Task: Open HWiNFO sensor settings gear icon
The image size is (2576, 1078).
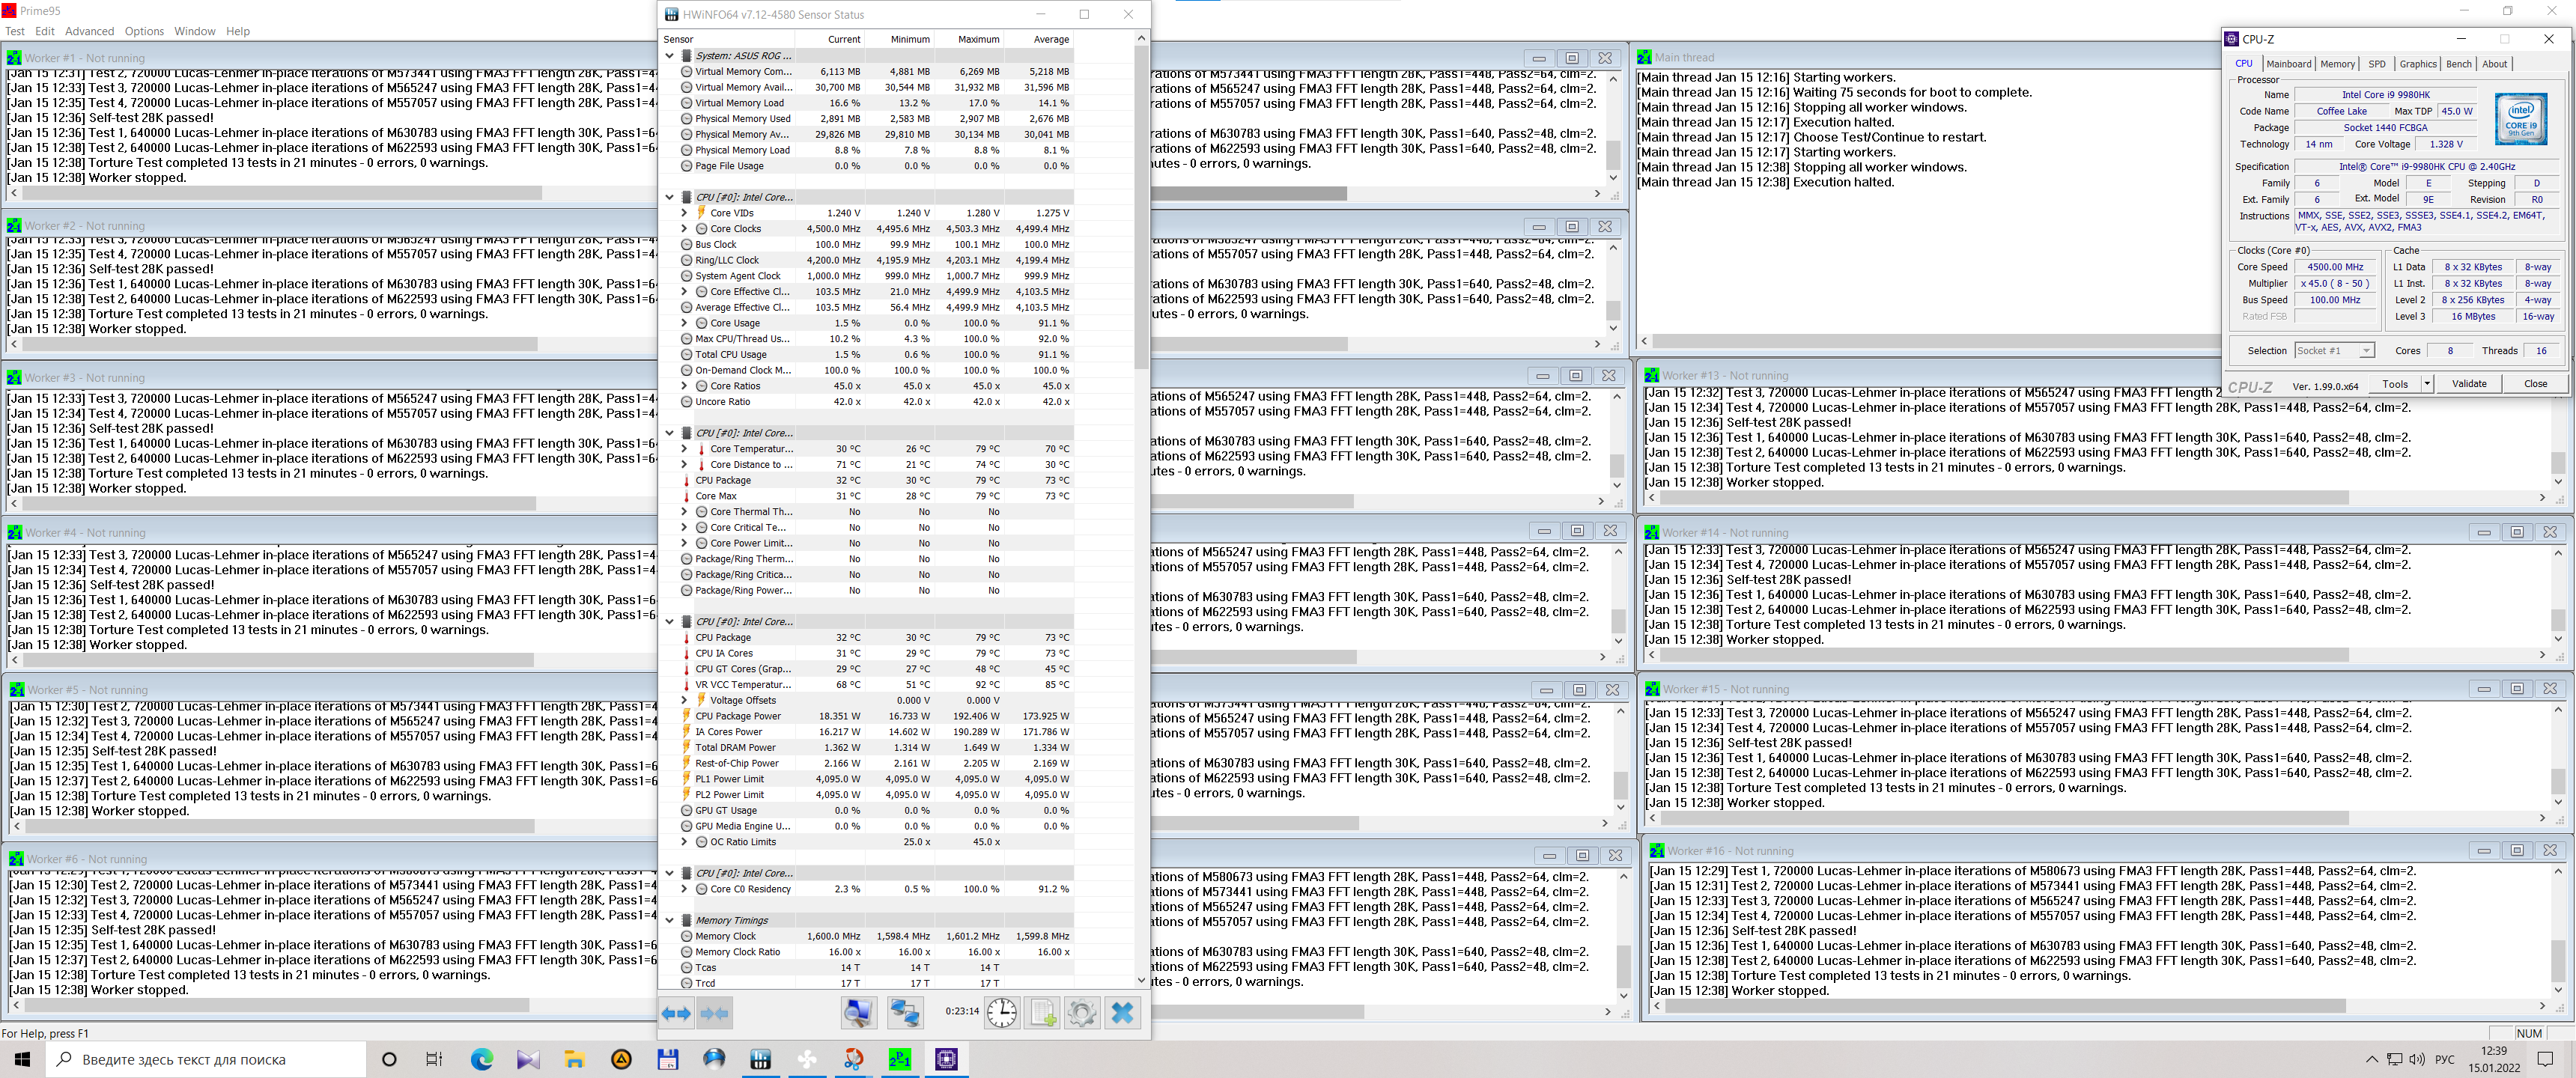Action: tap(1081, 1013)
